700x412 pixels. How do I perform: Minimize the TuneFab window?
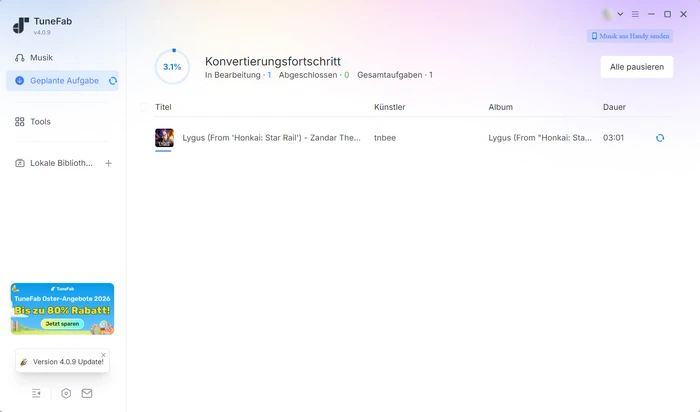(651, 14)
